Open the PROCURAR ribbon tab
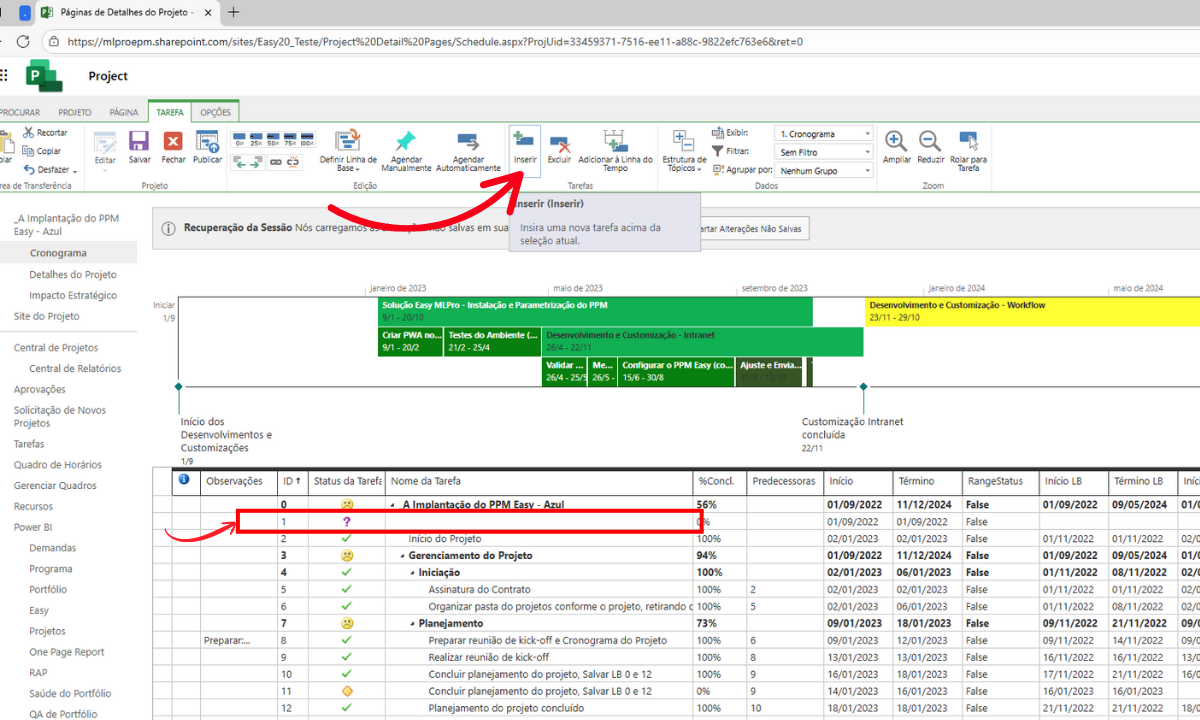The image size is (1200, 720). 20,113
